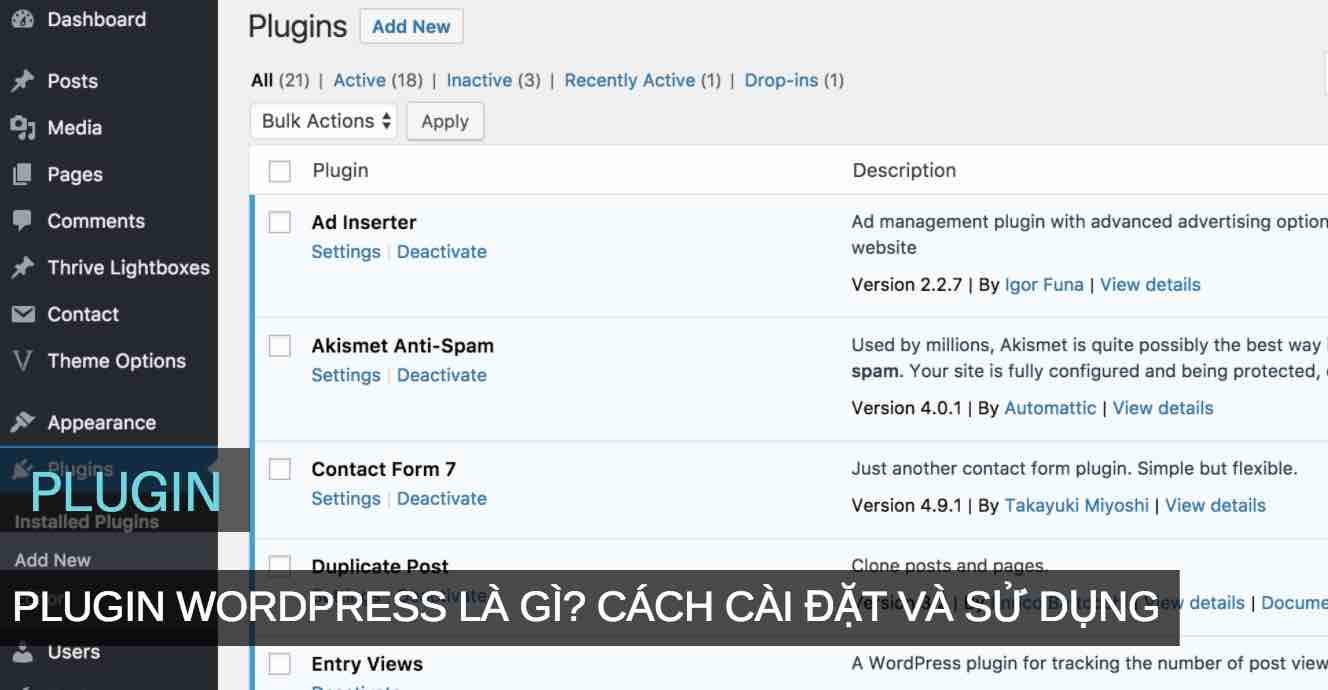1328x690 pixels.
Task: Filter plugins by Active
Action: [360, 80]
